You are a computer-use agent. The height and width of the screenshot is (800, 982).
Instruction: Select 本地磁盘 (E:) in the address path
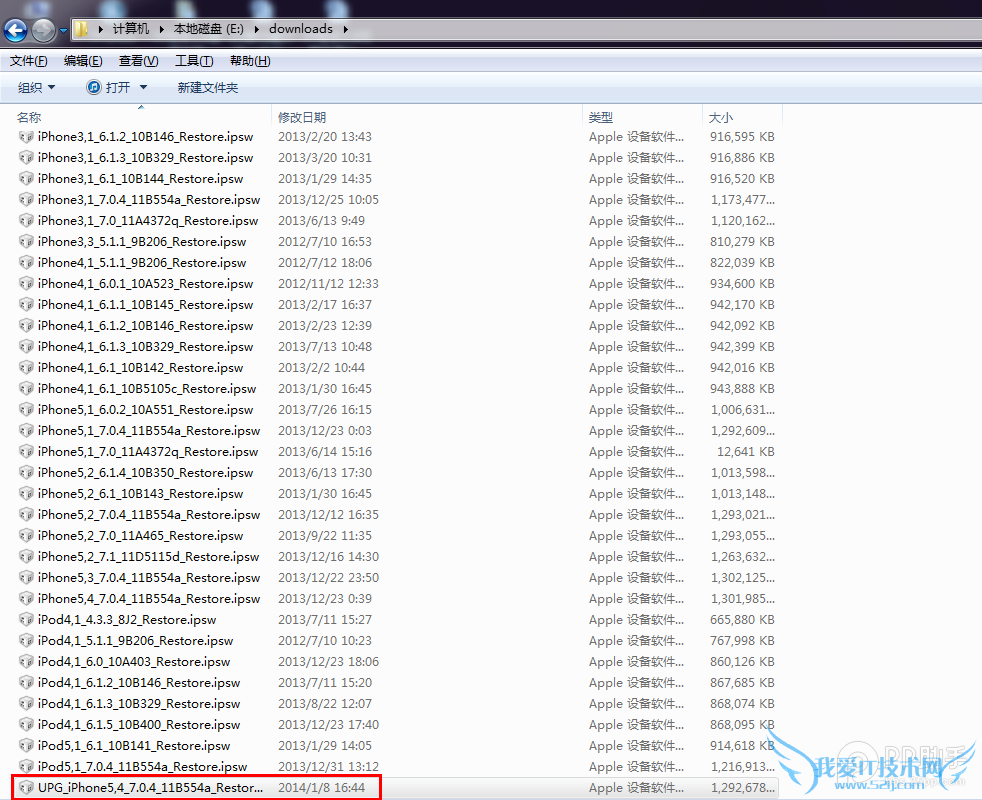[x=209, y=29]
